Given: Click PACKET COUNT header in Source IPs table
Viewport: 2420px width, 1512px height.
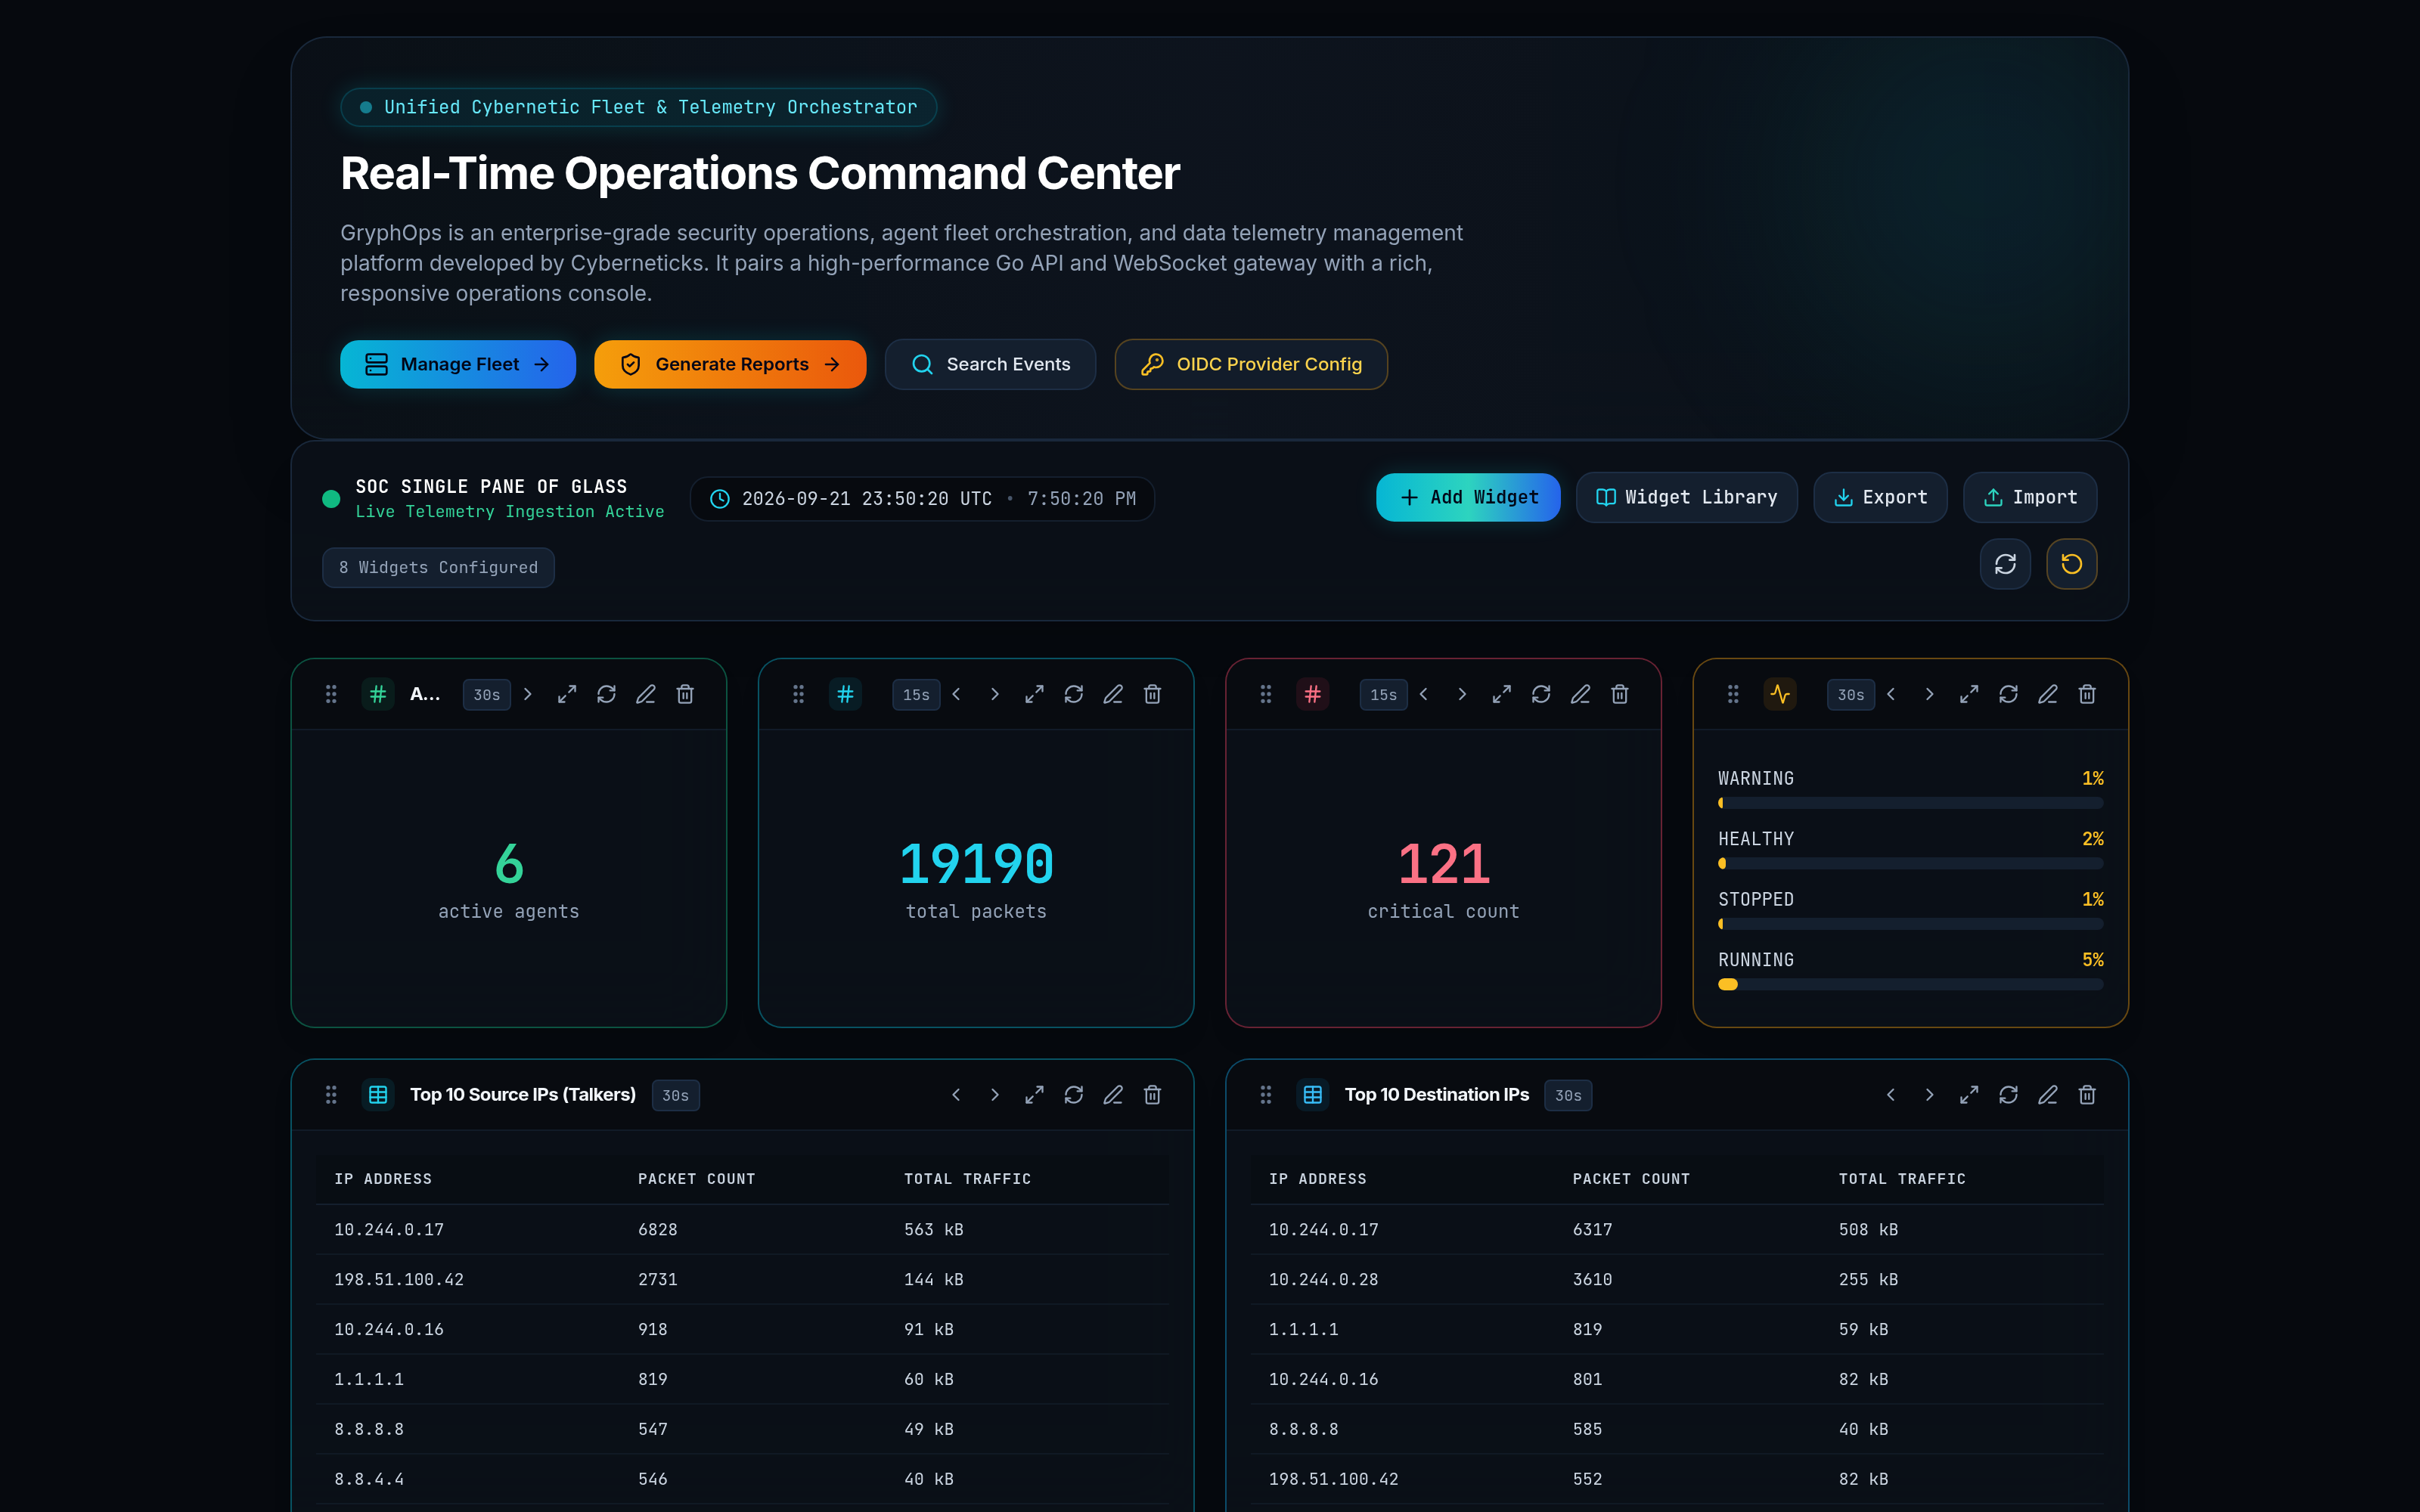Looking at the screenshot, I should pyautogui.click(x=696, y=1179).
